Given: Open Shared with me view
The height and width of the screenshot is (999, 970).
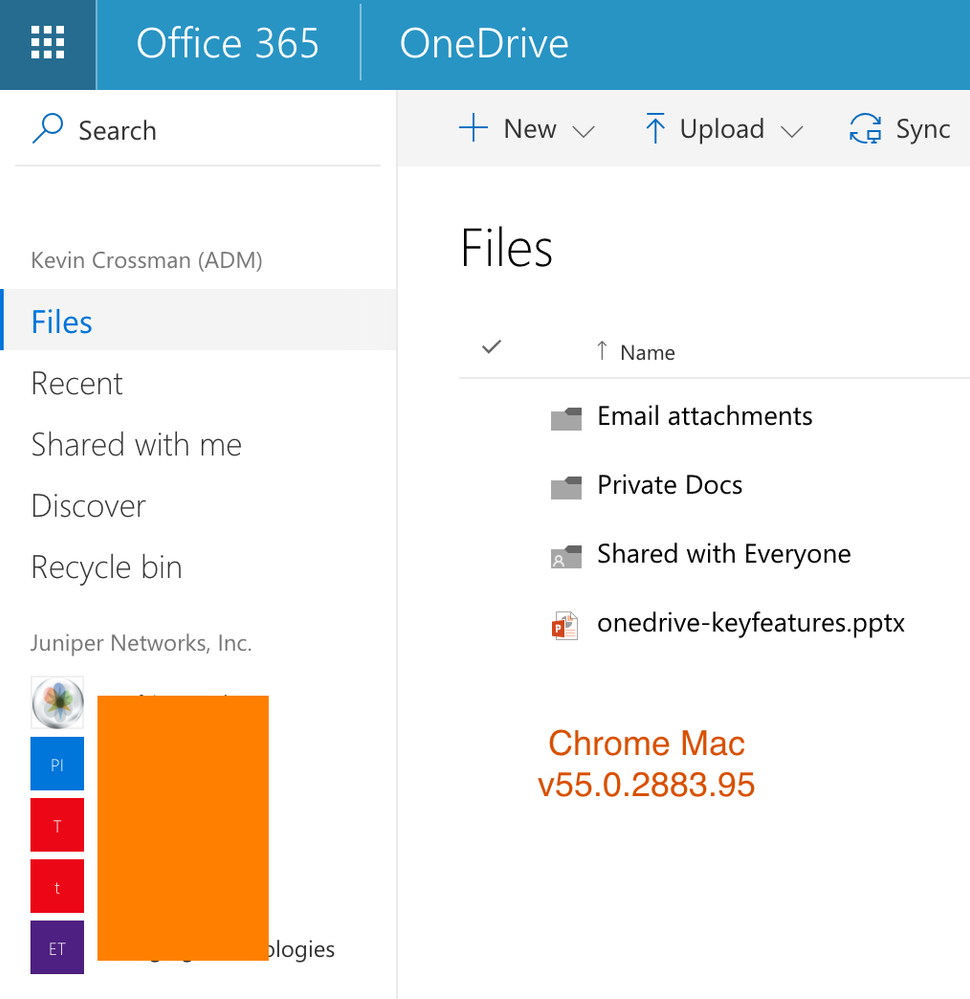Looking at the screenshot, I should point(136,445).
